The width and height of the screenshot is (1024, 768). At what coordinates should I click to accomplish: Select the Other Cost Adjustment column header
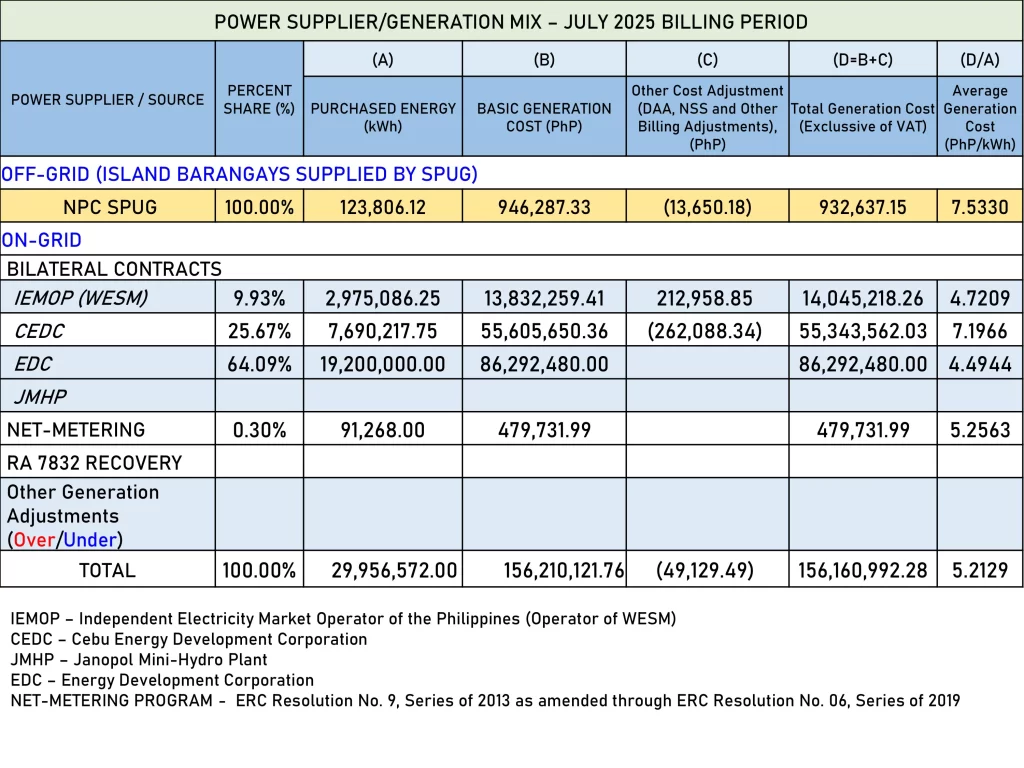(707, 117)
